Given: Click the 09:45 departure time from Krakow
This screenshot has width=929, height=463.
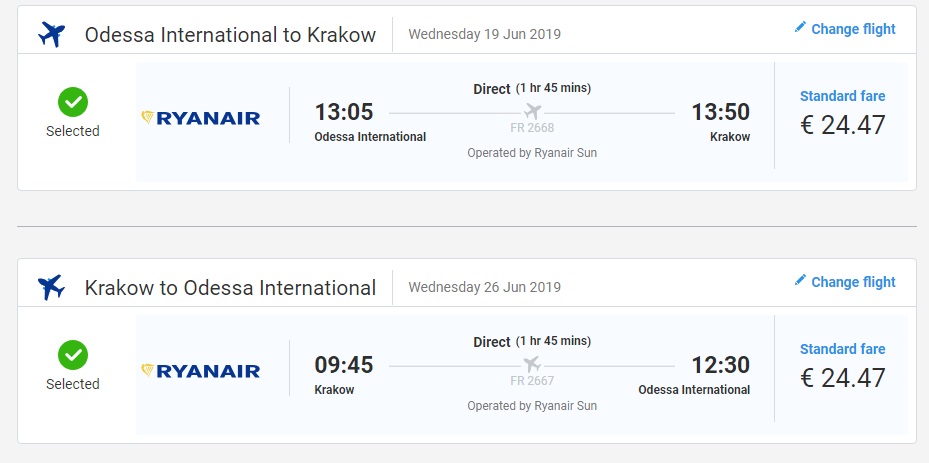Looking at the screenshot, I should click(x=343, y=365).
